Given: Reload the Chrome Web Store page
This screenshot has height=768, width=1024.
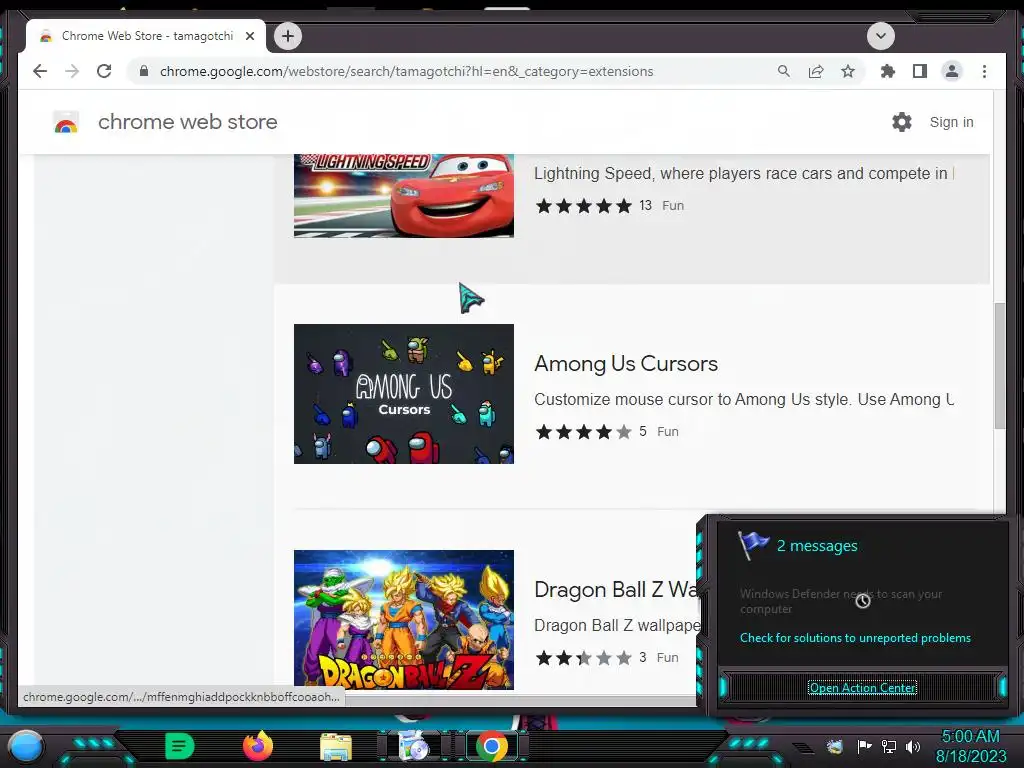Looking at the screenshot, I should tap(104, 71).
